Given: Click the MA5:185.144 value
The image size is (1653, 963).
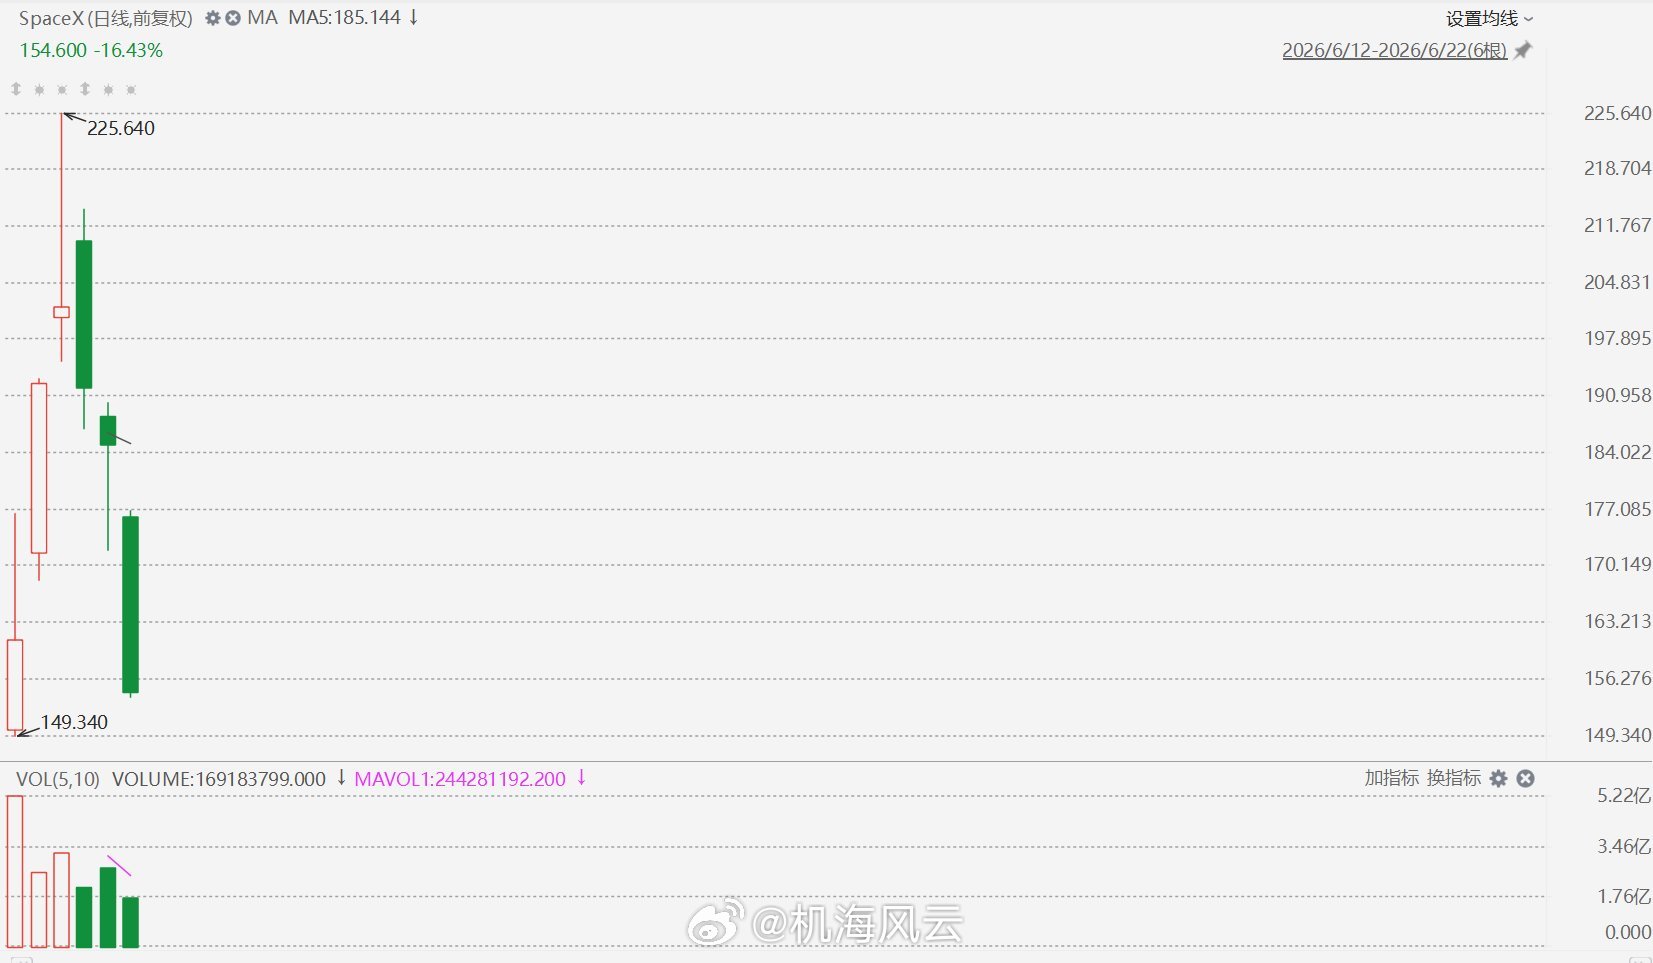Looking at the screenshot, I should pos(344,18).
